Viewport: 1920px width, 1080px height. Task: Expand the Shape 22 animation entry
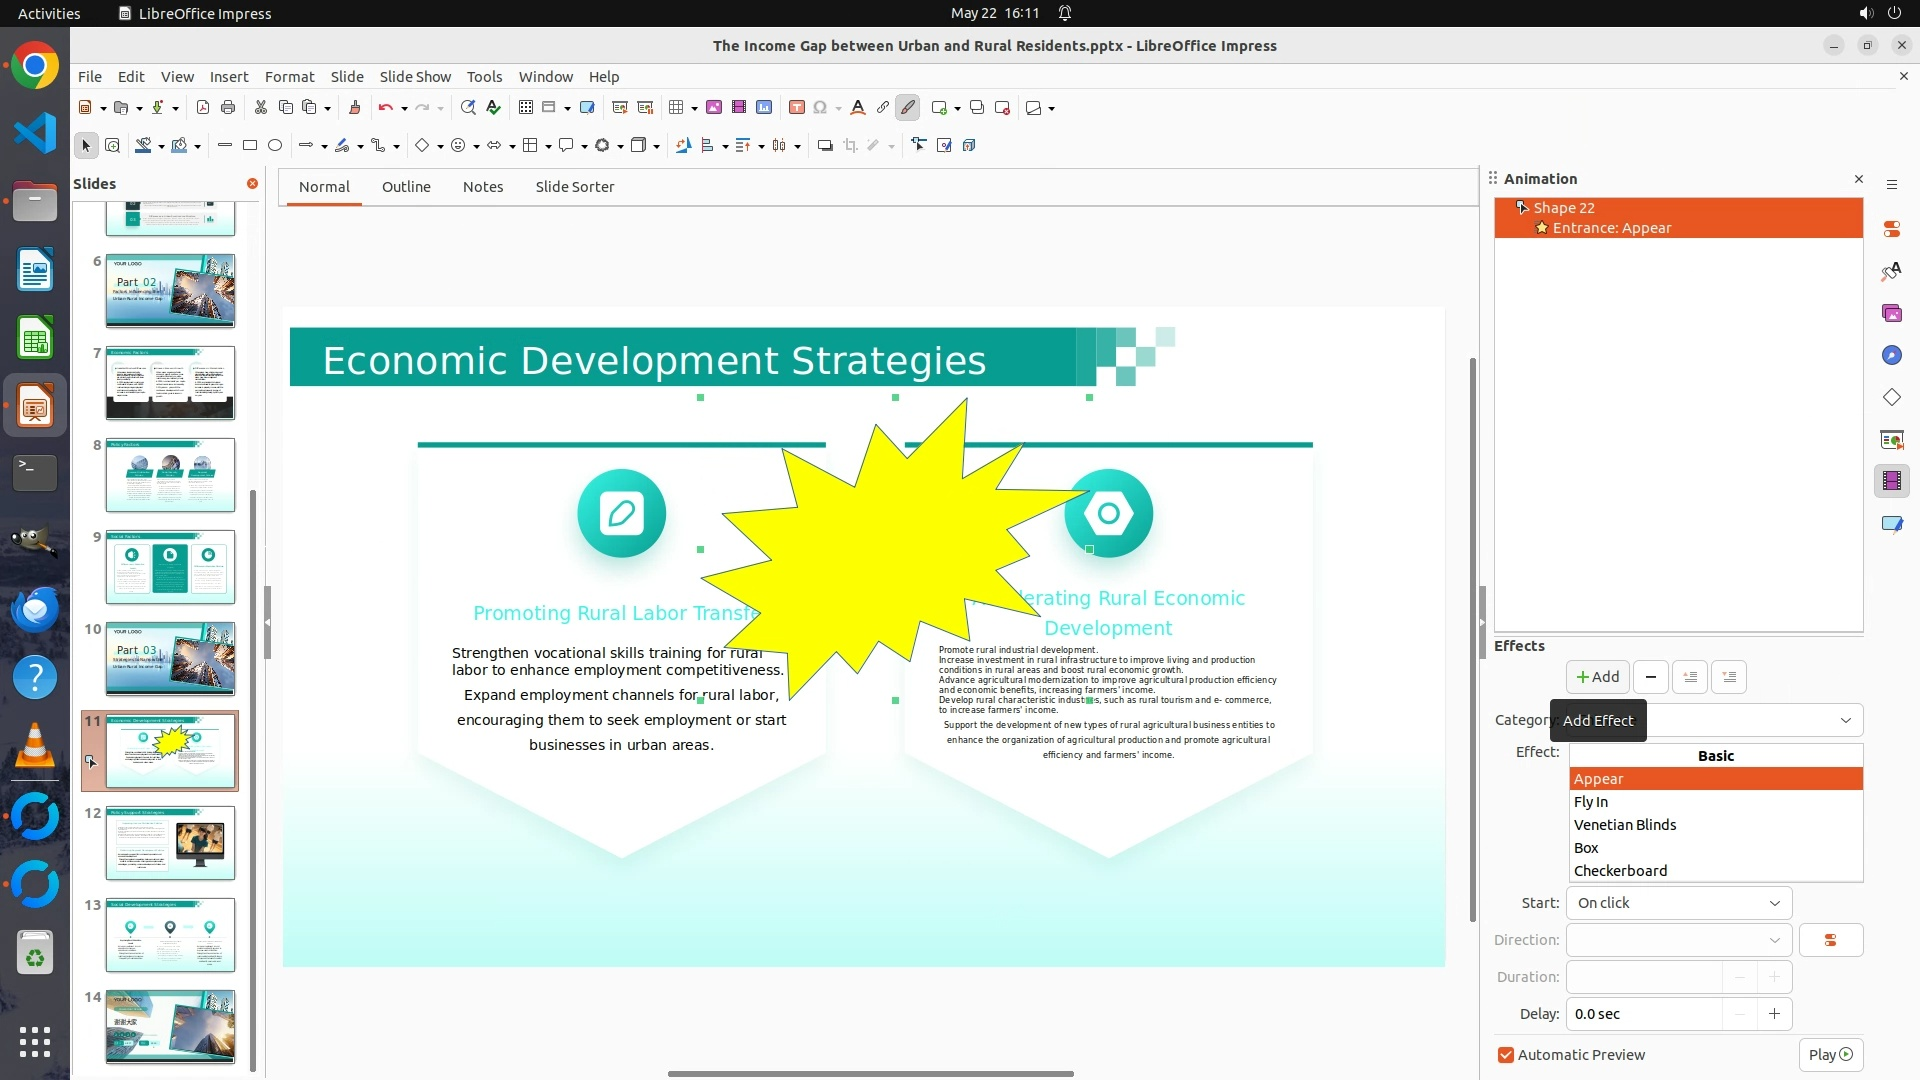click(1521, 208)
